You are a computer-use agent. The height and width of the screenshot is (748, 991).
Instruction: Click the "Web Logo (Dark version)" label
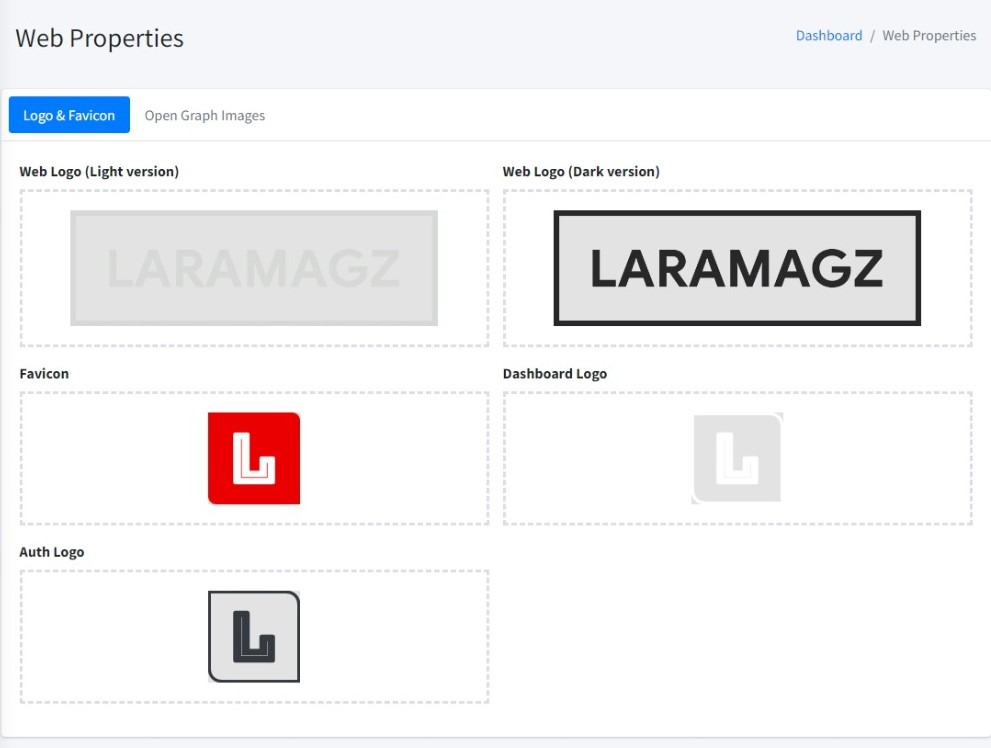(581, 171)
